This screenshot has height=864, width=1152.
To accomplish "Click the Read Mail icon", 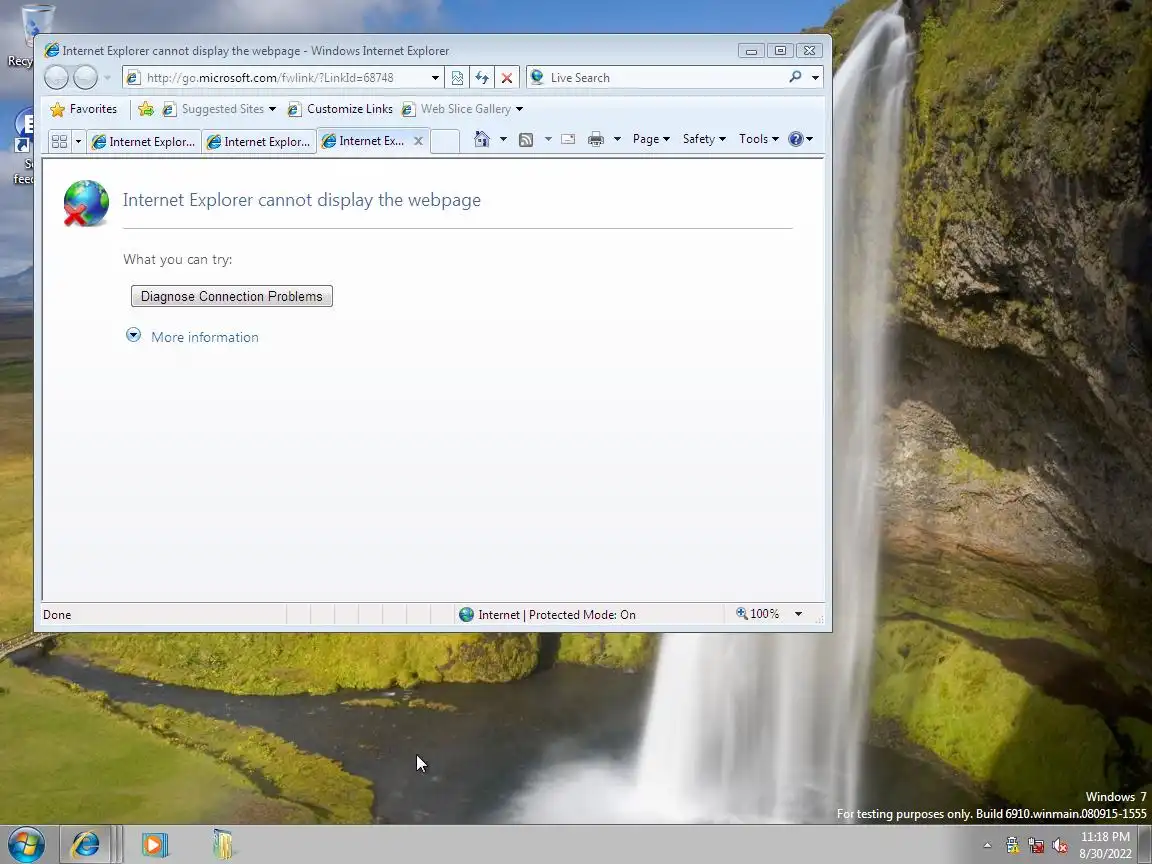I will tap(568, 139).
